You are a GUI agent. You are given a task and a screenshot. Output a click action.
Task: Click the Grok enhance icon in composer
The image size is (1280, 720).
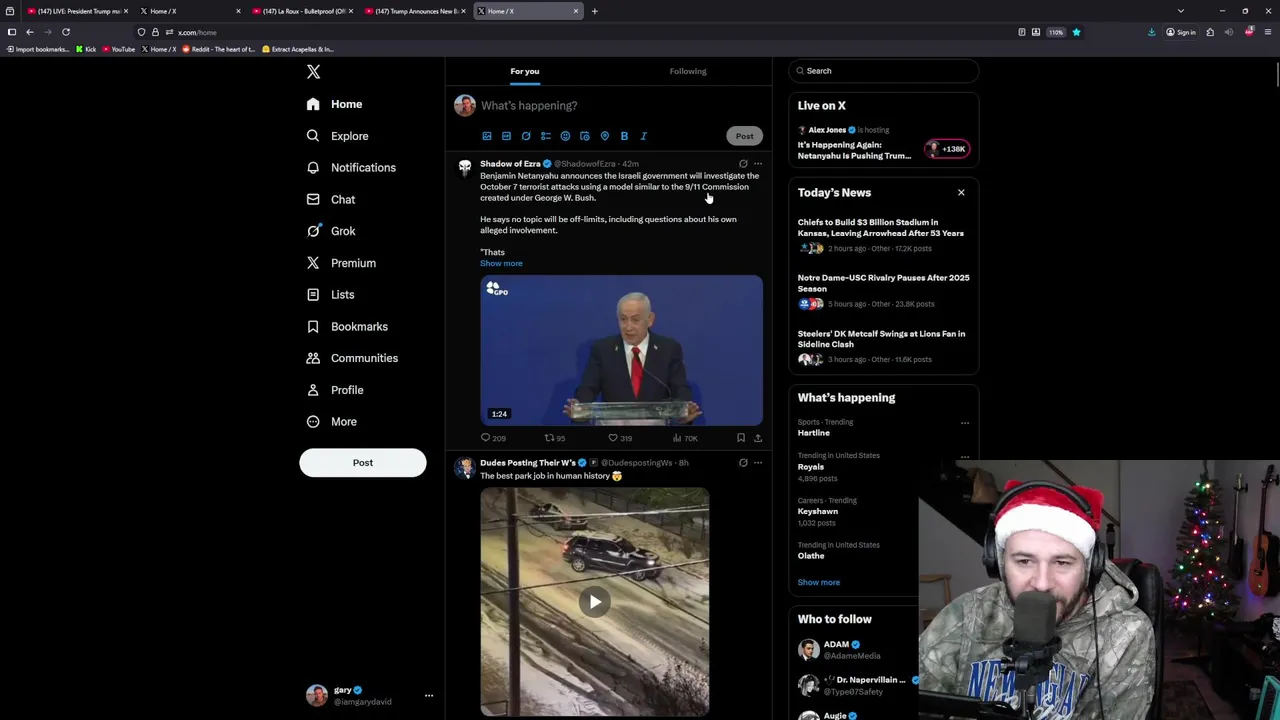(526, 136)
